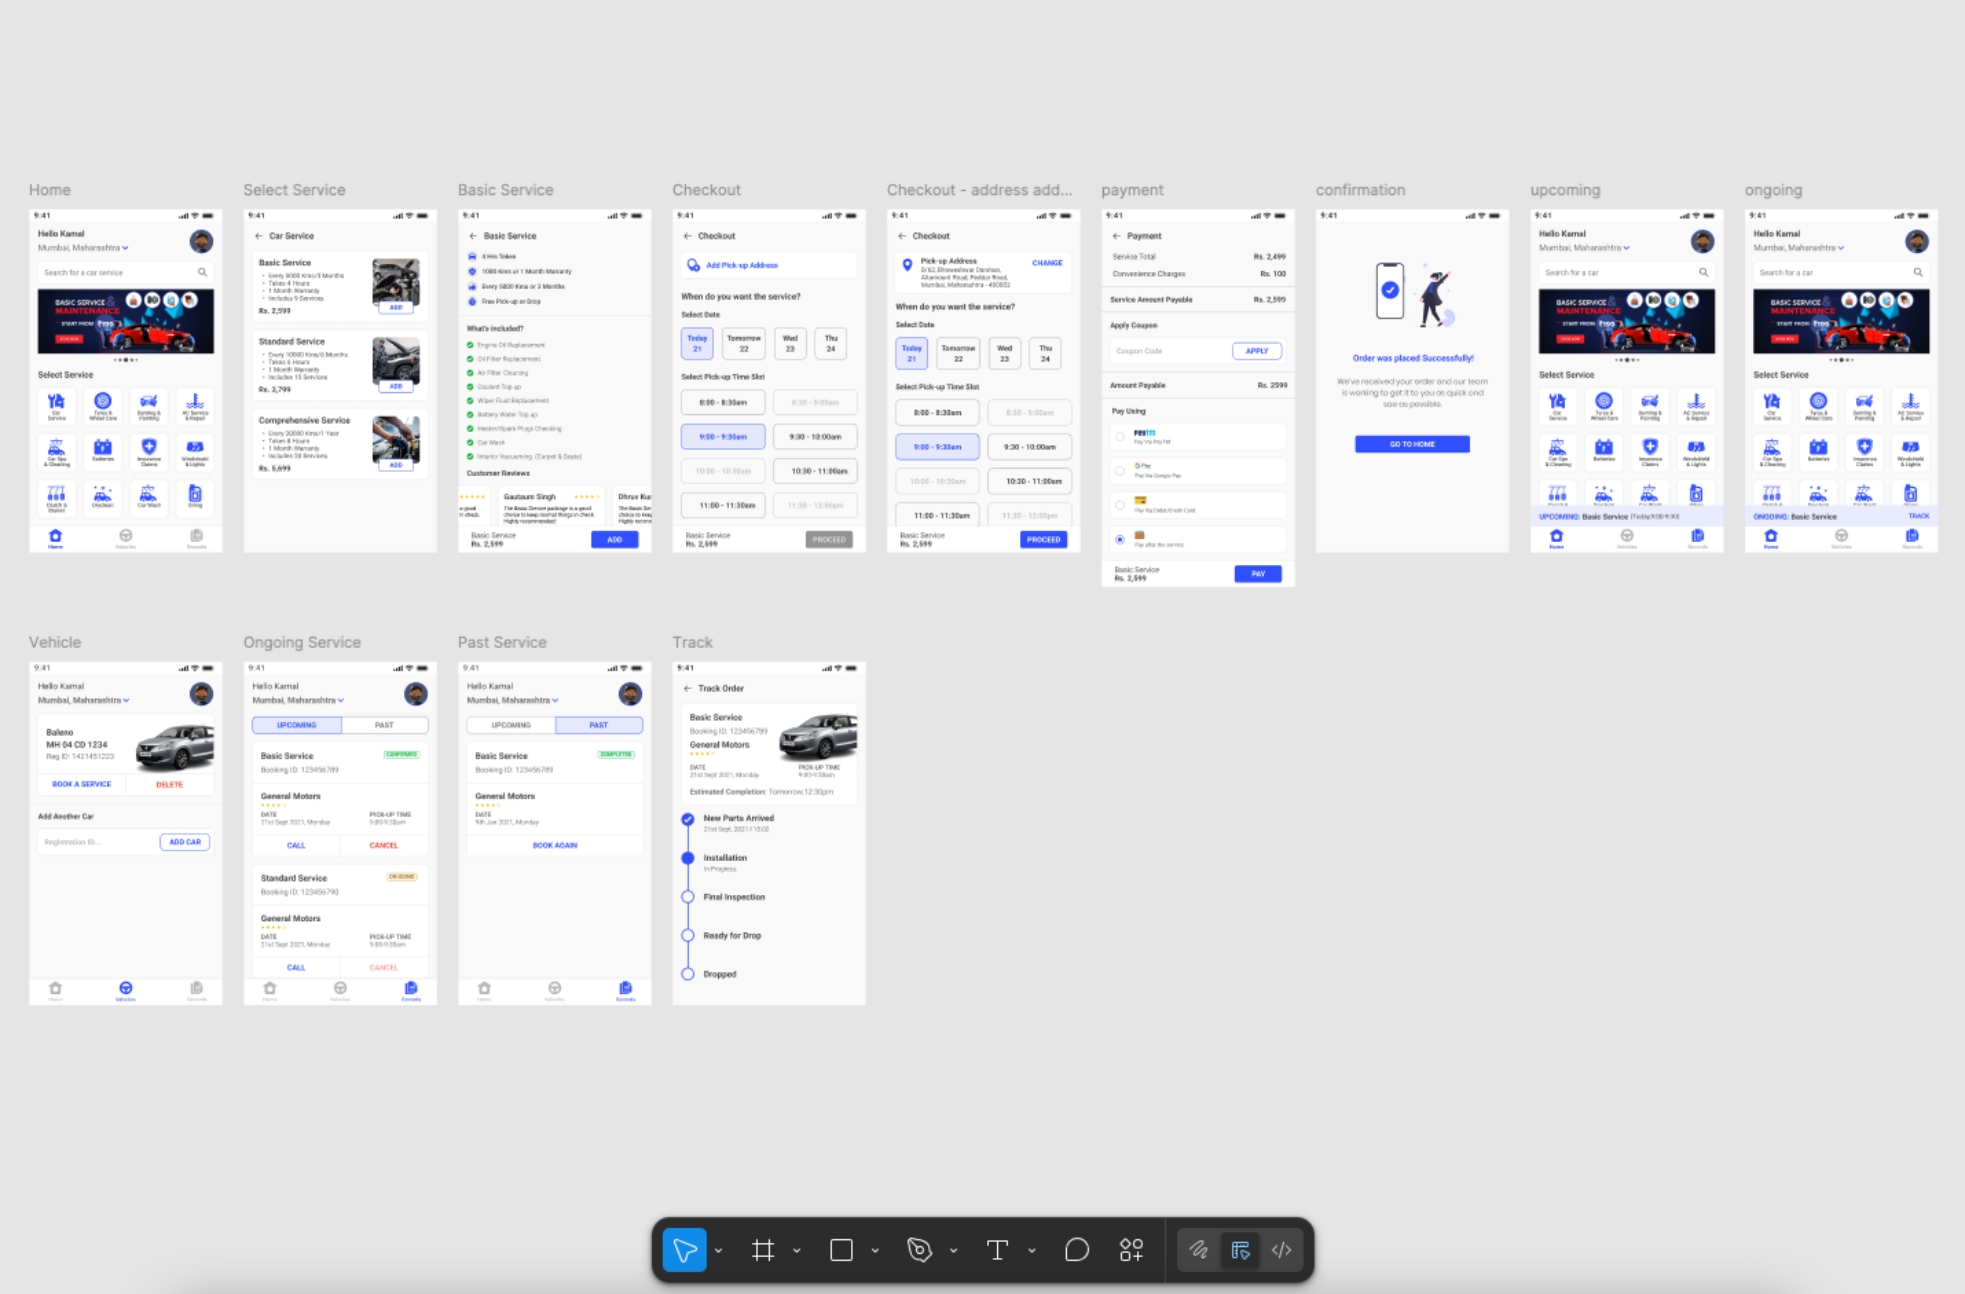
Task: Click the Basic Service banner image in Home frame
Action: click(x=126, y=321)
